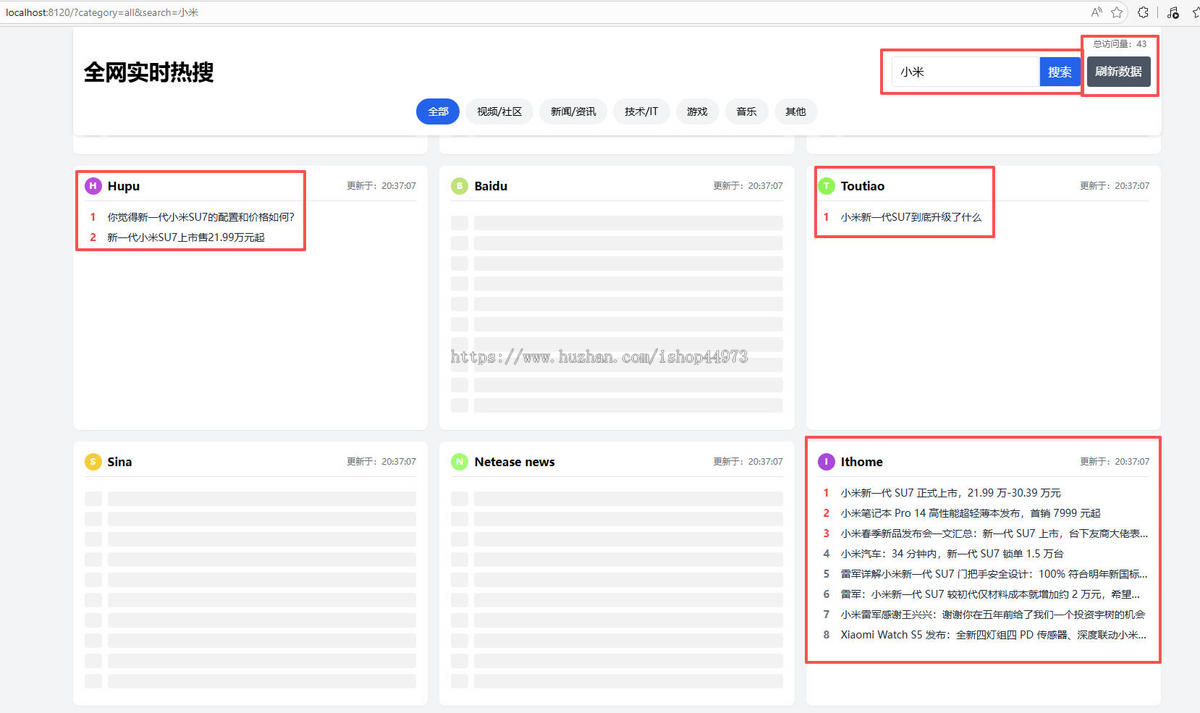The width and height of the screenshot is (1200, 713).
Task: Click the Sina card title
Action: (x=120, y=462)
